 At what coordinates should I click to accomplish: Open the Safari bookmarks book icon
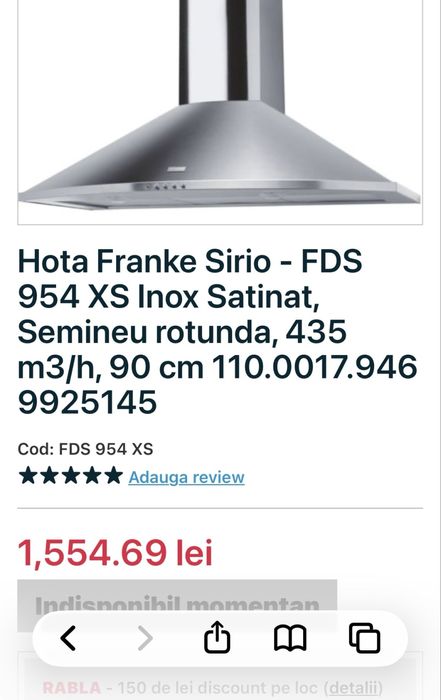click(290, 638)
